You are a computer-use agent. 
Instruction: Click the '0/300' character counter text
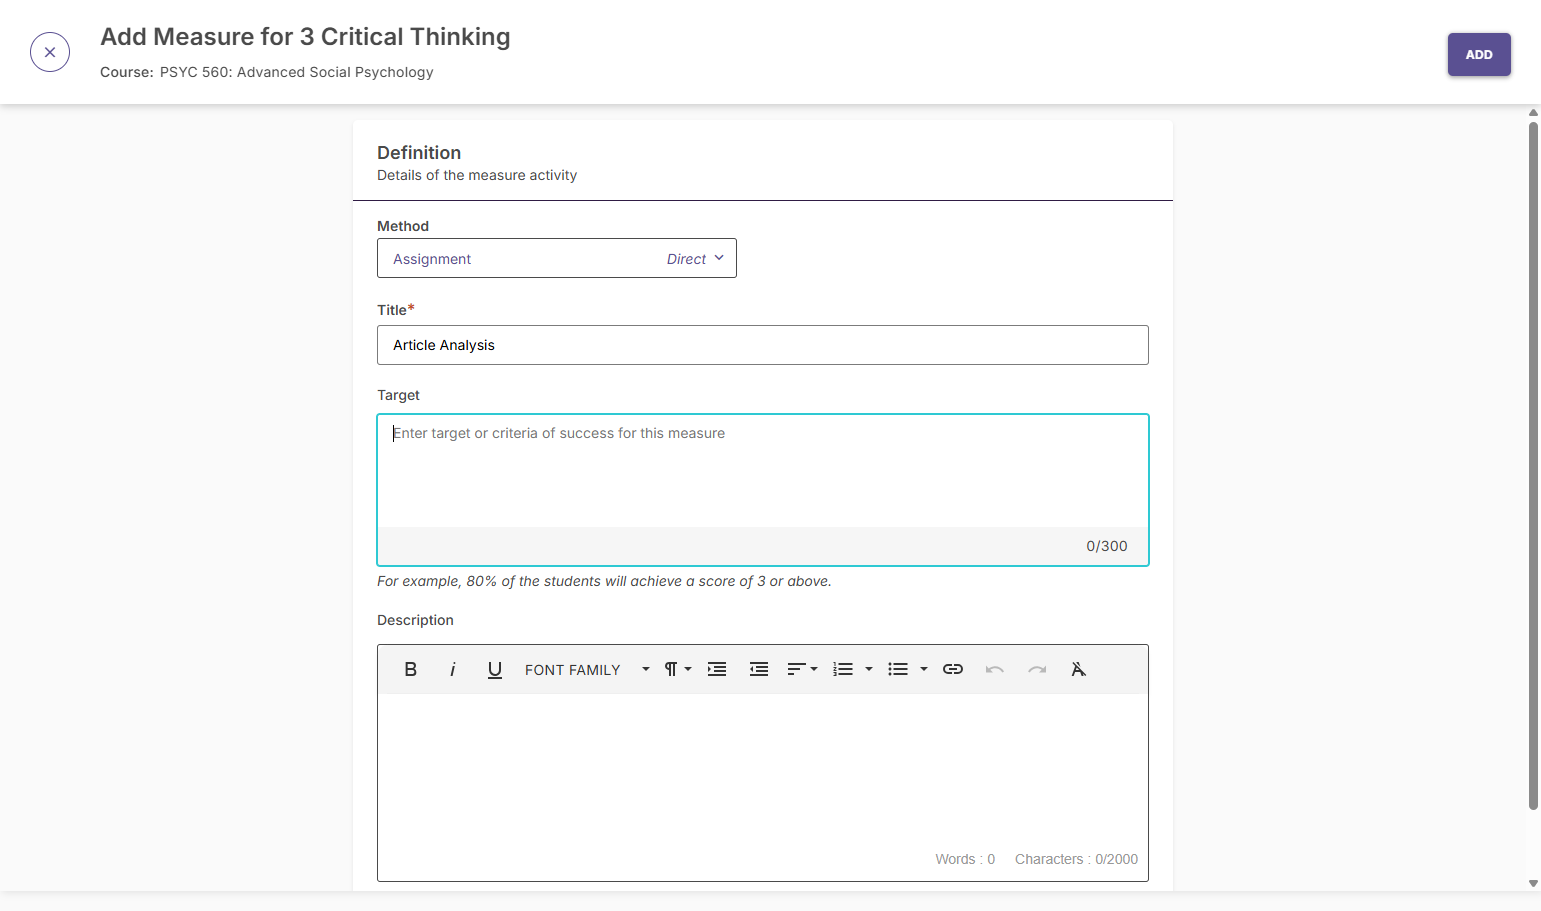(x=1107, y=546)
